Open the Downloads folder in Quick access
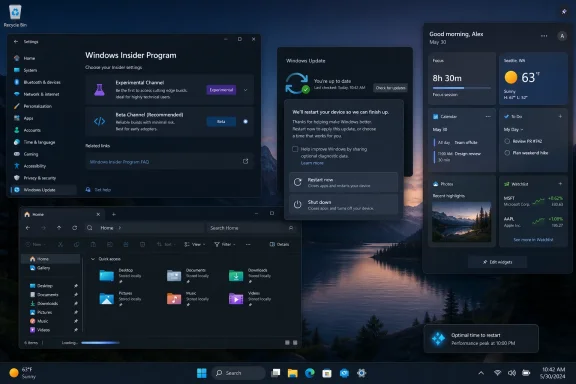 pos(251,276)
